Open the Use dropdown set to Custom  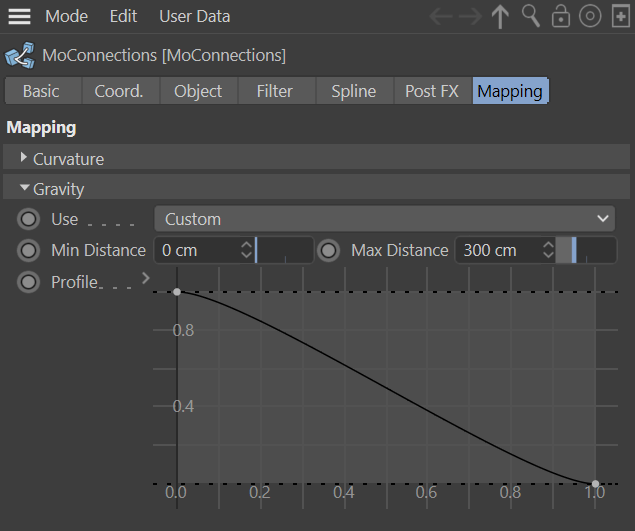pos(384,219)
